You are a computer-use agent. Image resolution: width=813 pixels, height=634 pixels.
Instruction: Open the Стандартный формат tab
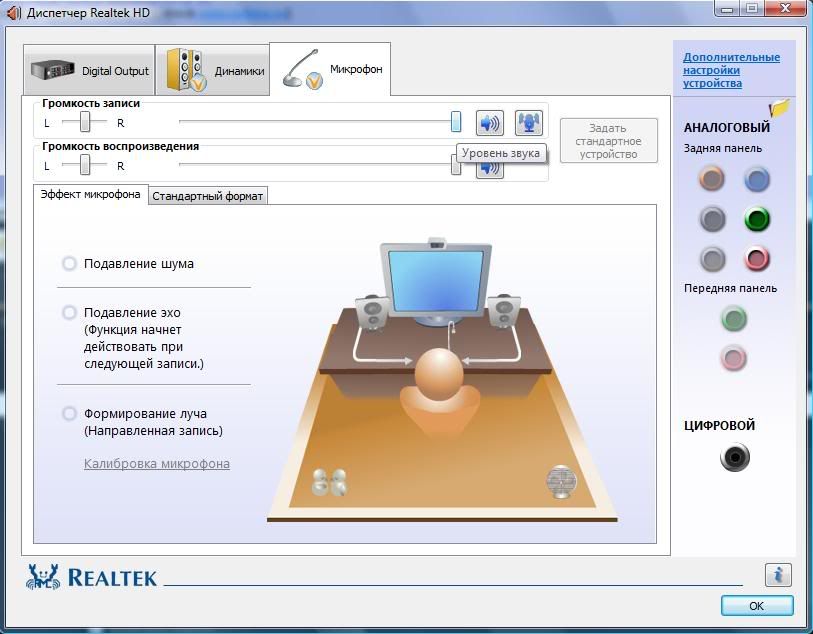click(x=208, y=196)
